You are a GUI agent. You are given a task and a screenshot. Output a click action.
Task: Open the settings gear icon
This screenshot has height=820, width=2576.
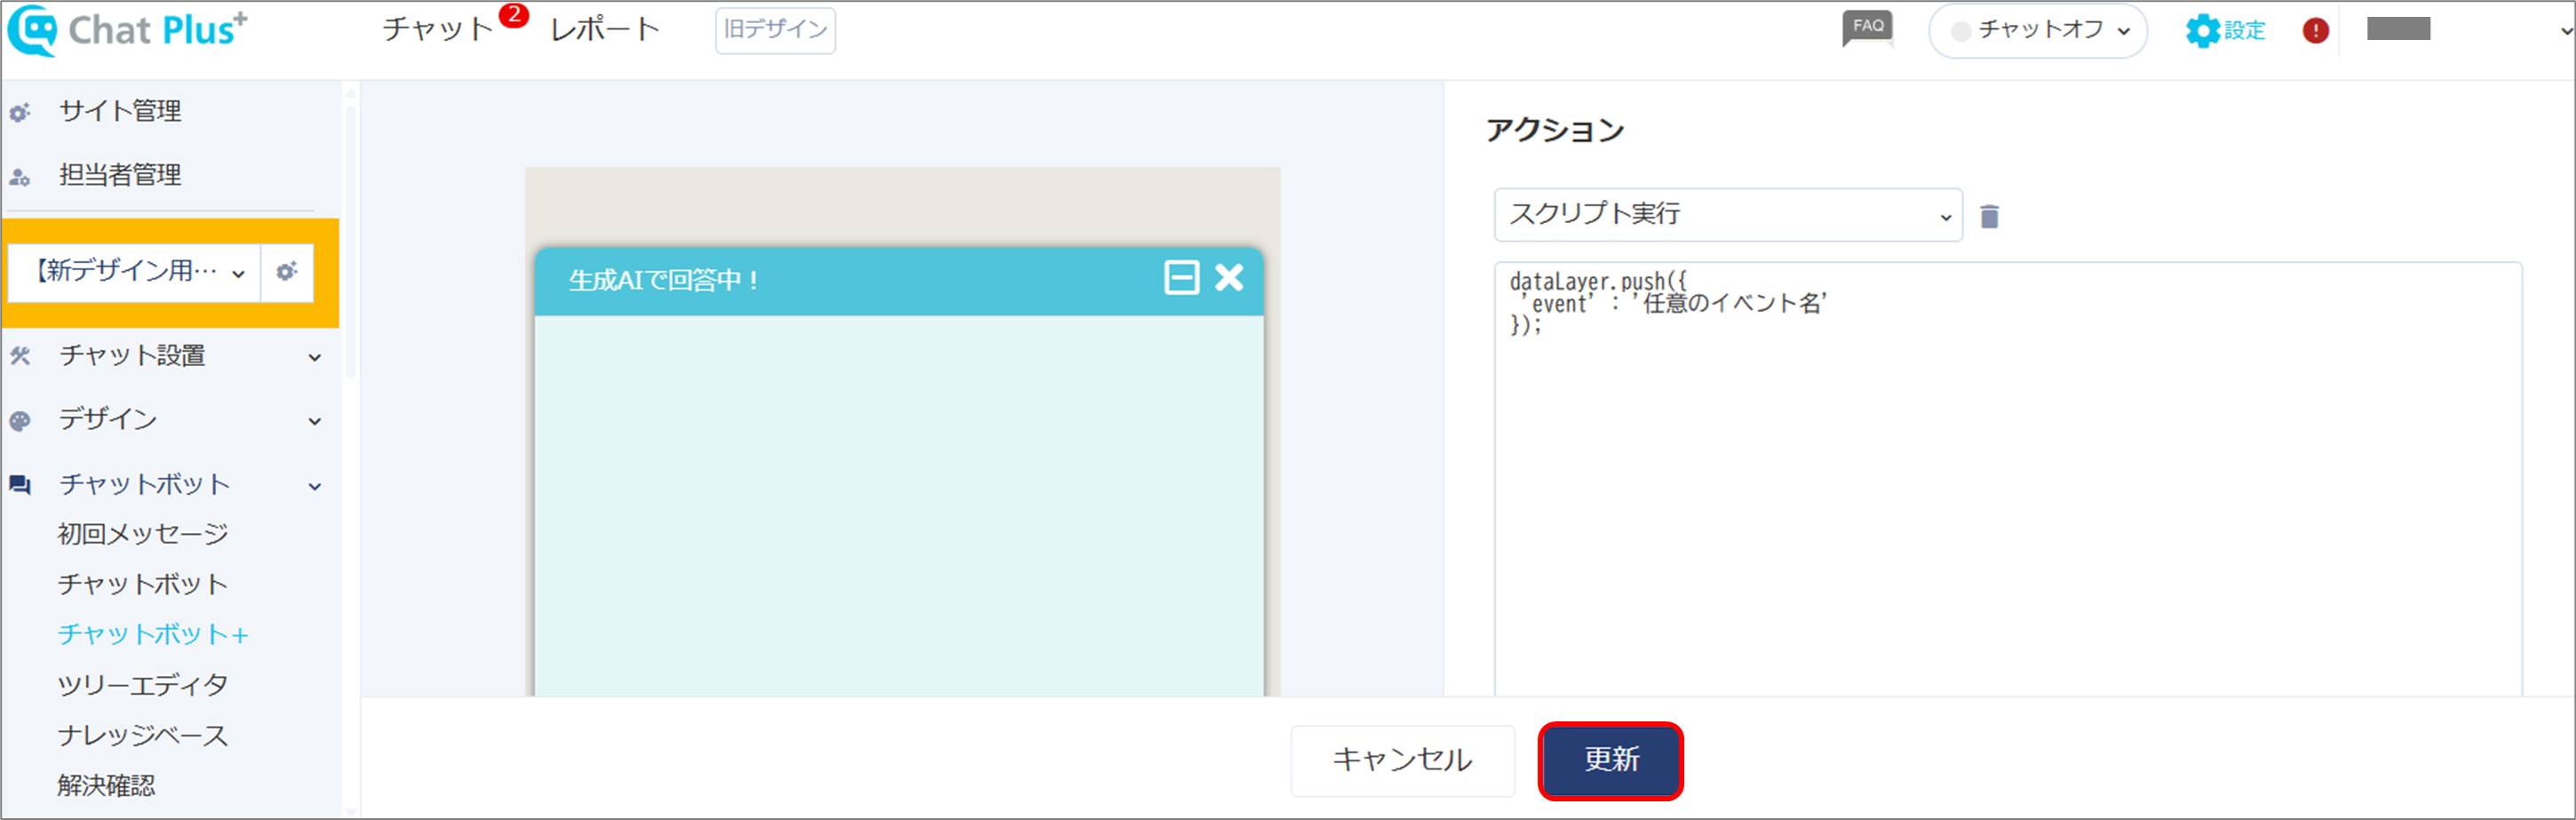[x=2202, y=31]
